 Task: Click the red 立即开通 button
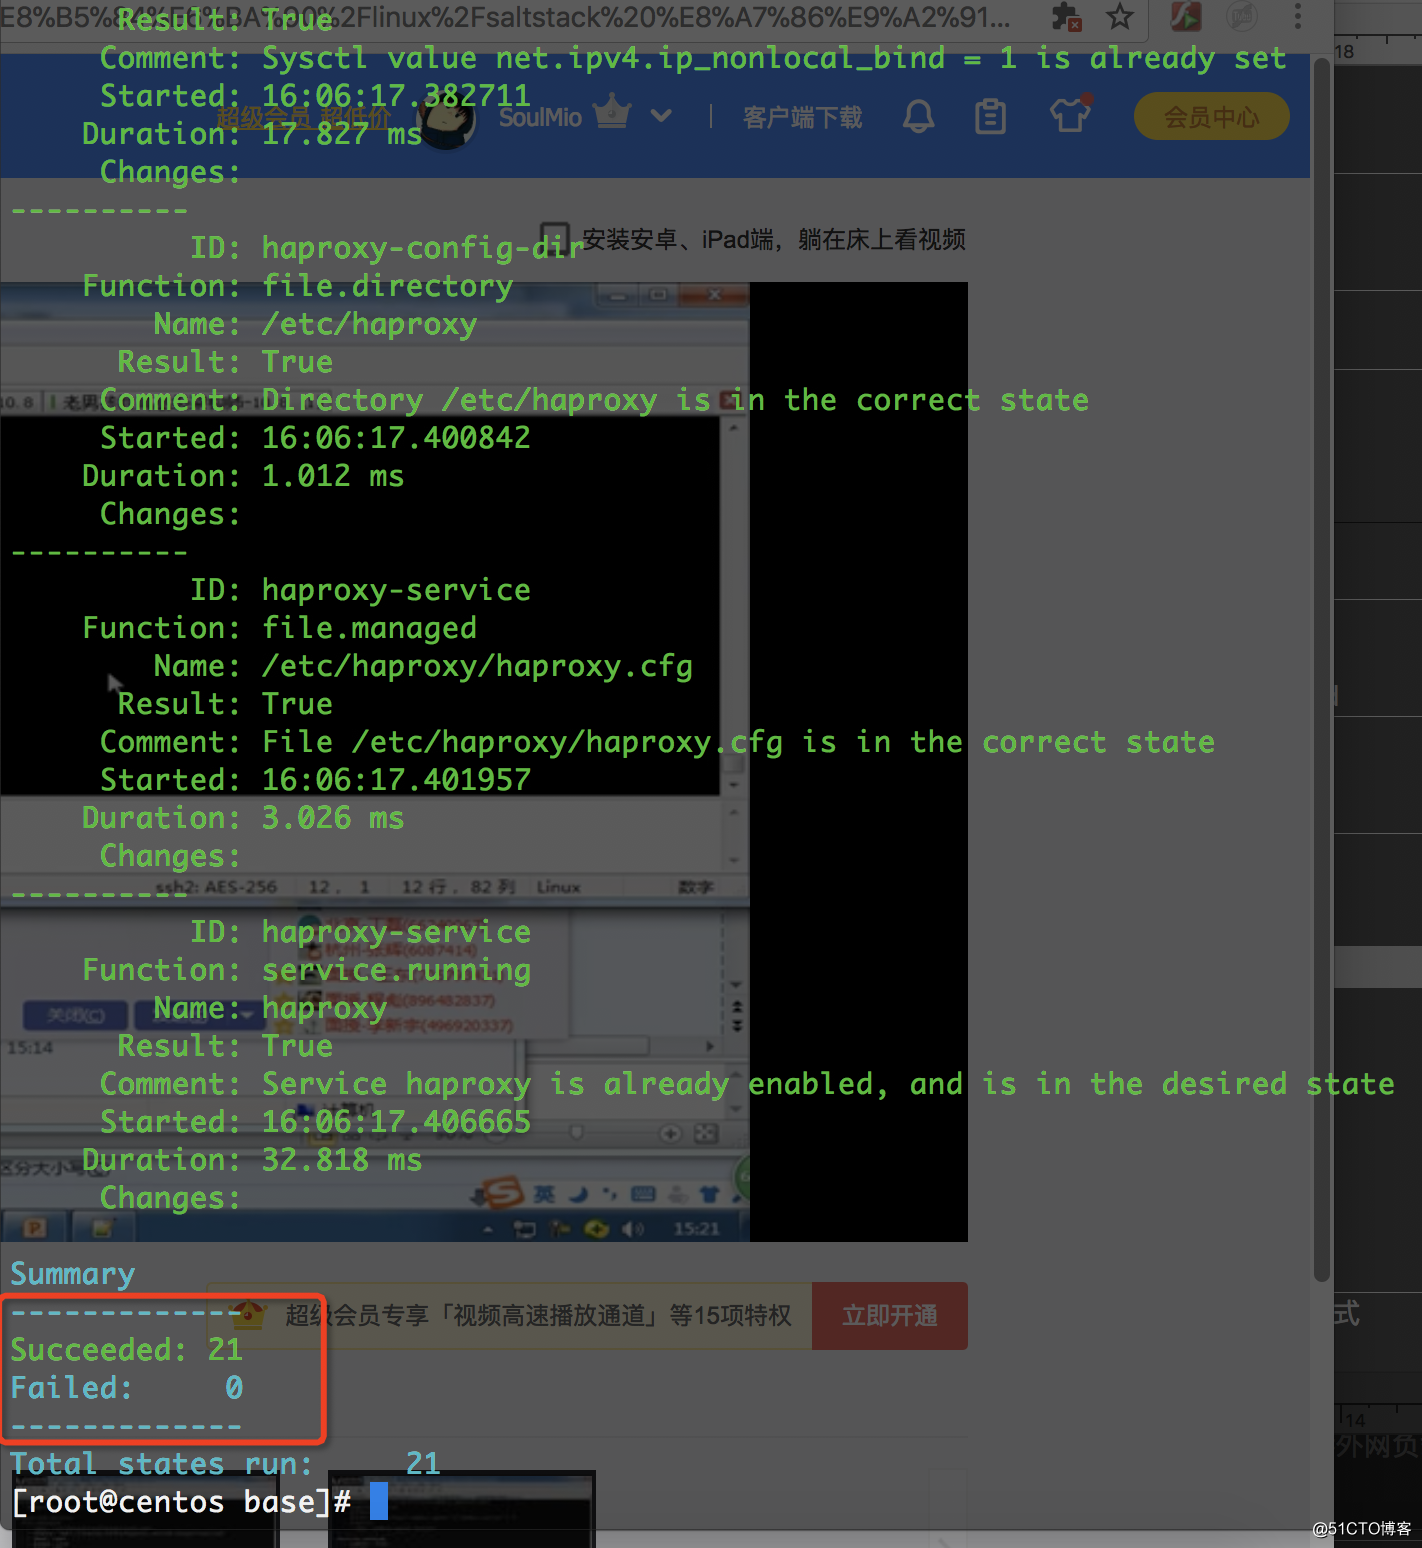(889, 1316)
